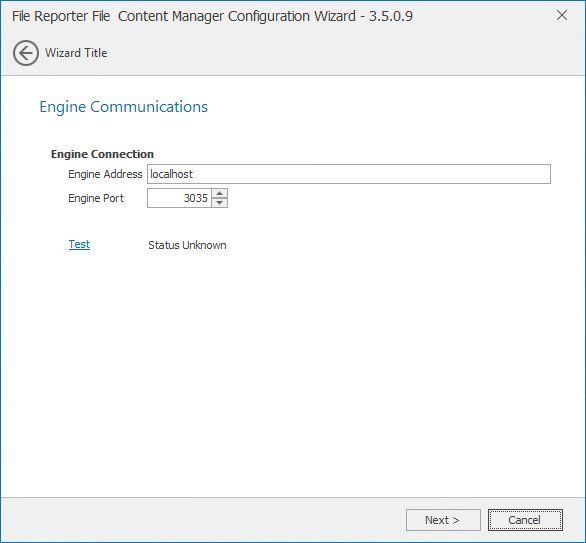Cancel the wizard
586x543 pixels.
tap(525, 520)
